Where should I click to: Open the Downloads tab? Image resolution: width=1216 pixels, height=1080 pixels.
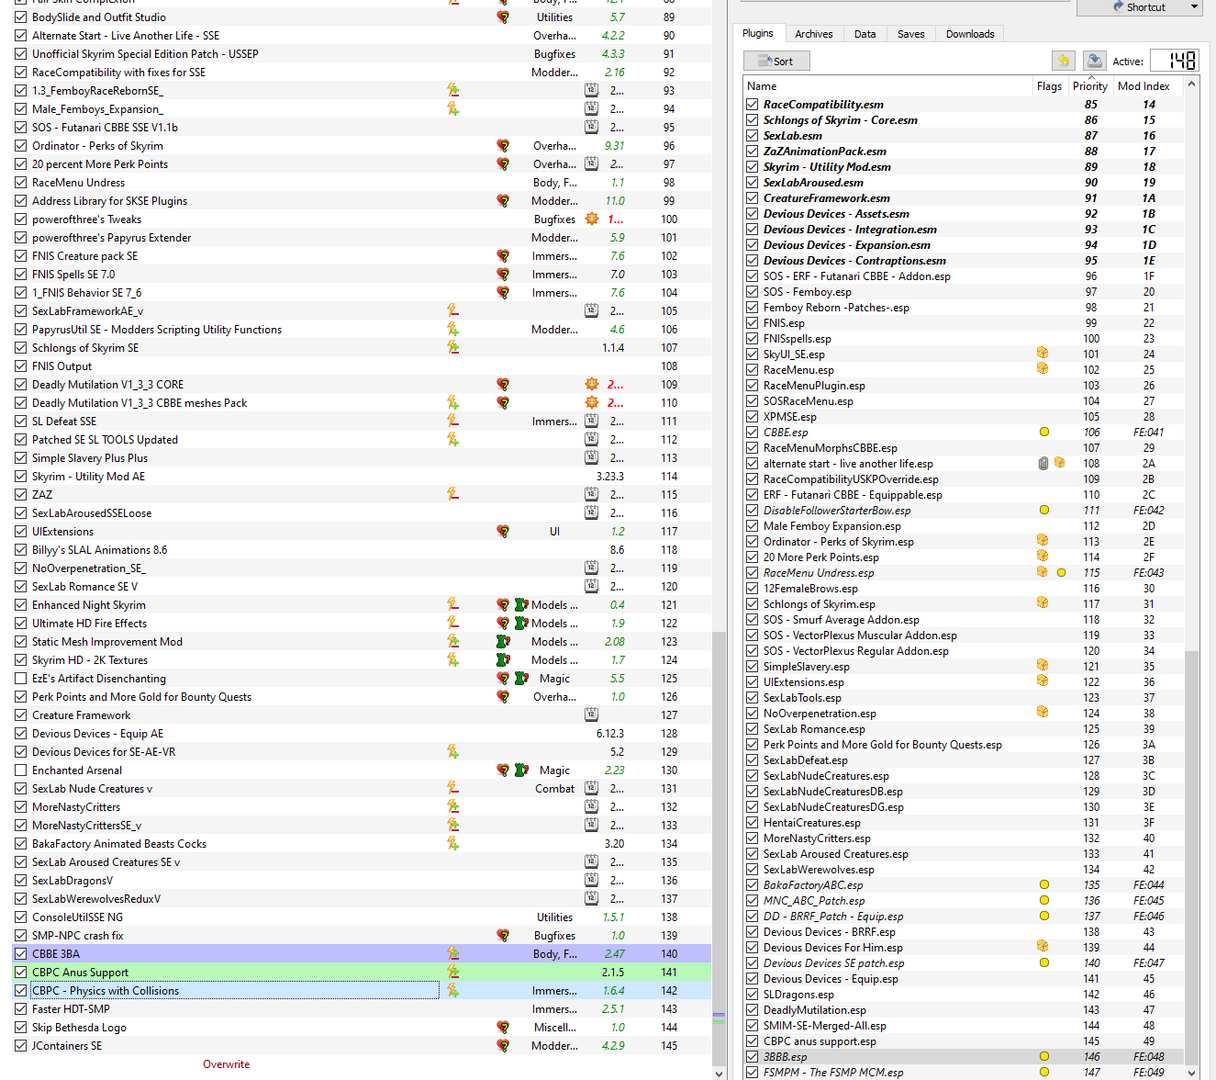[x=970, y=34]
